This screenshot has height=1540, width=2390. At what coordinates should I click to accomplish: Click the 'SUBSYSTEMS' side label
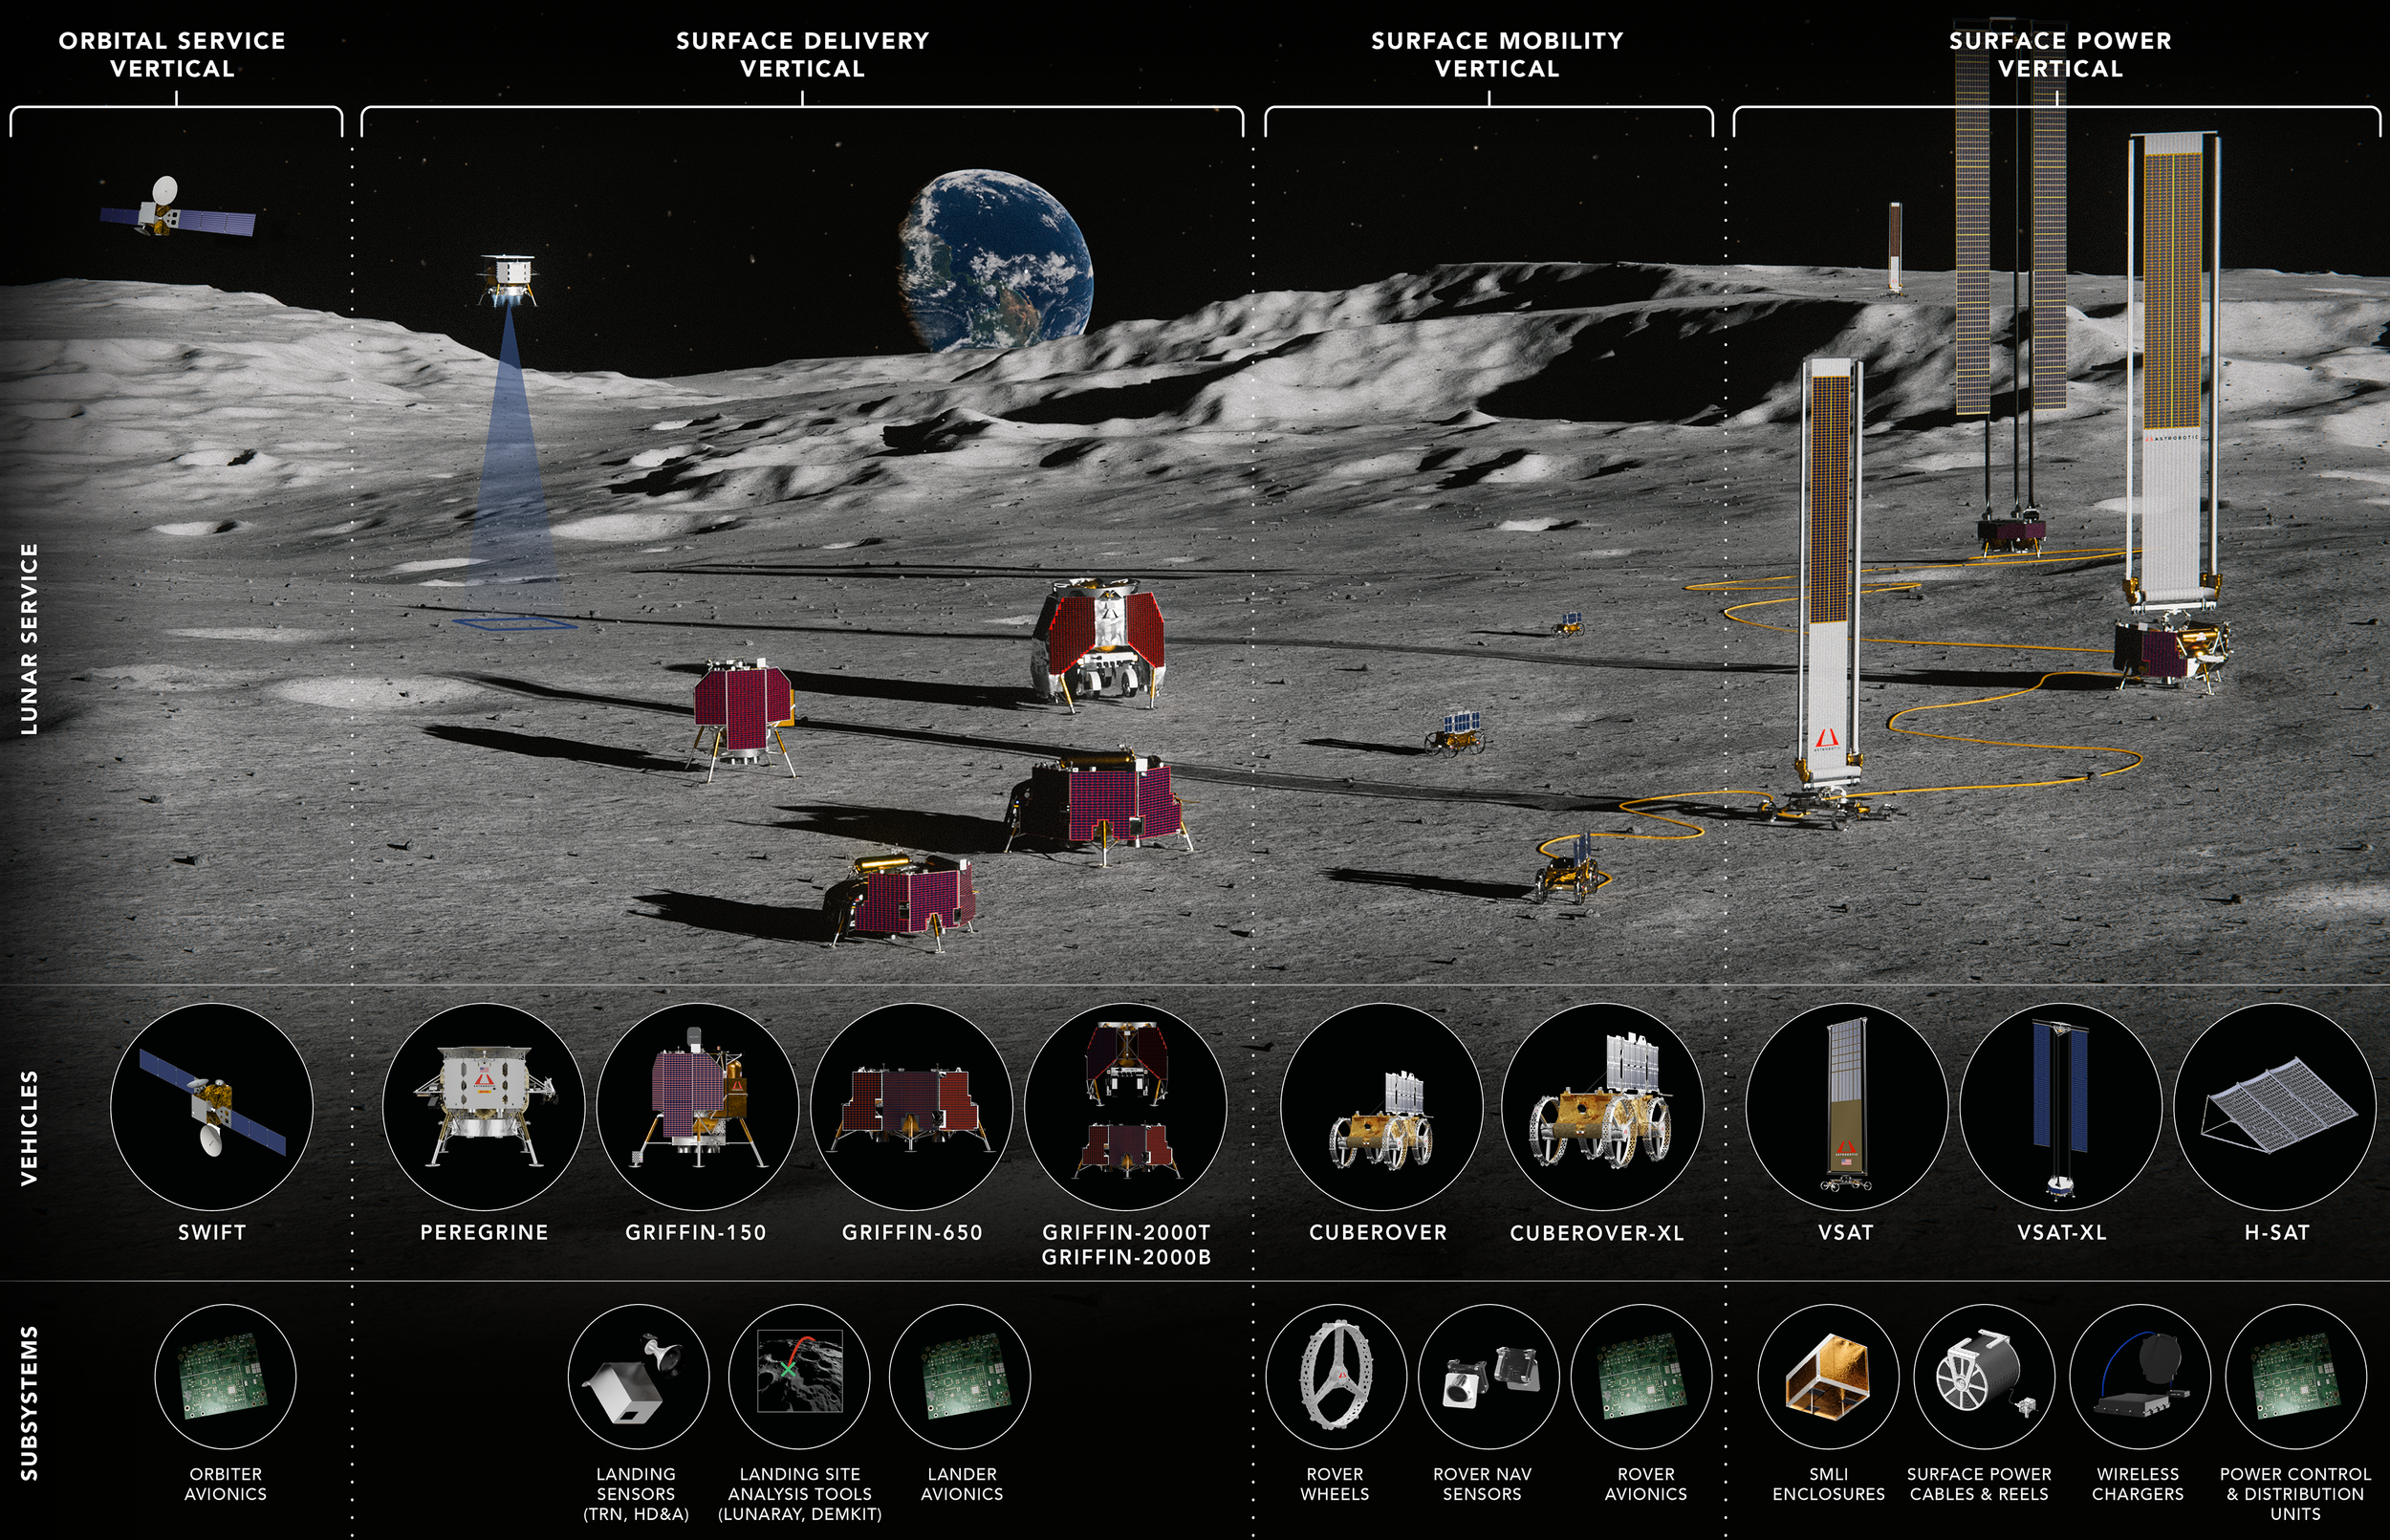[x=29, y=1403]
